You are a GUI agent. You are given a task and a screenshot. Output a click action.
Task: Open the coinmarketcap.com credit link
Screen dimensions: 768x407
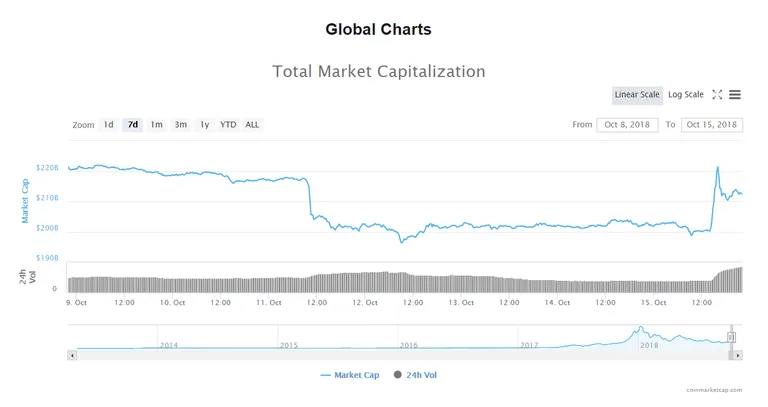coord(714,390)
